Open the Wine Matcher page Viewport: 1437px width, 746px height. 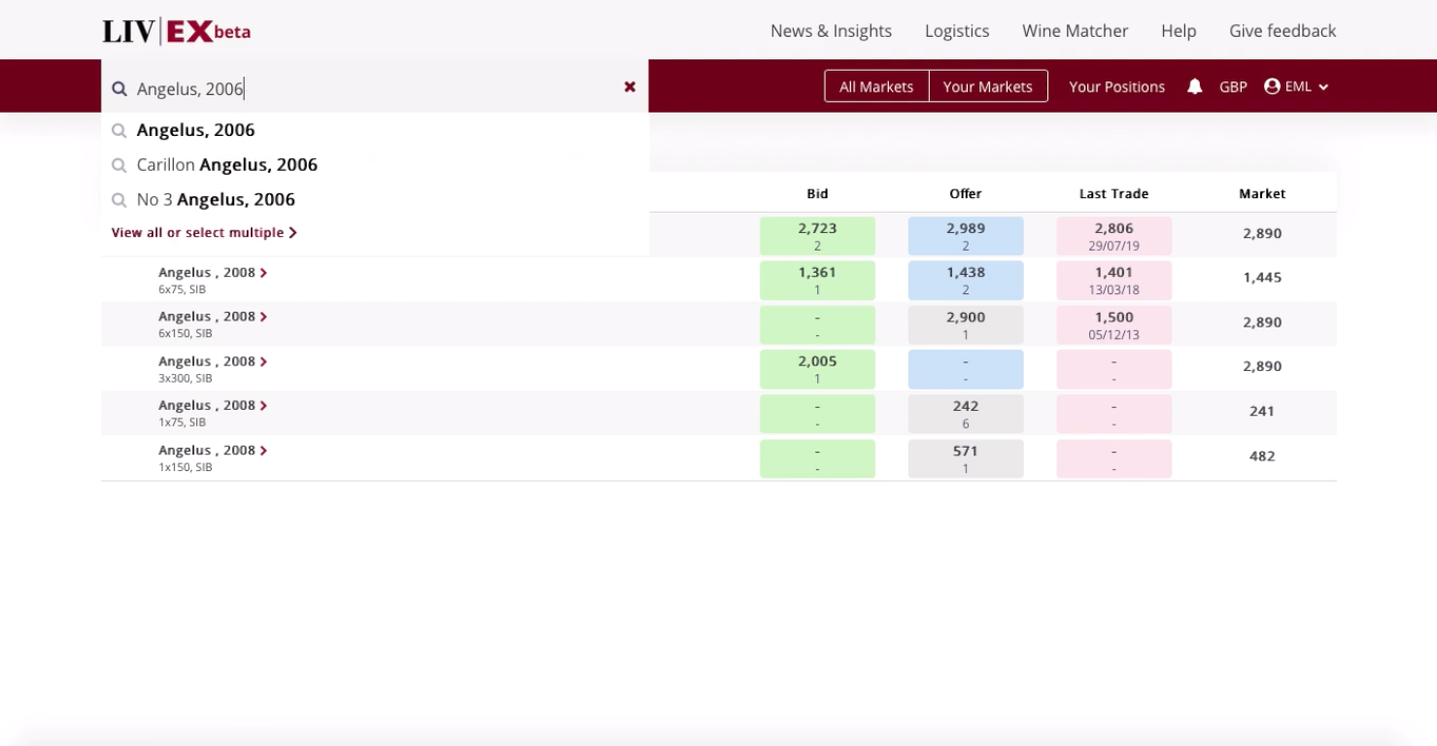[1075, 31]
